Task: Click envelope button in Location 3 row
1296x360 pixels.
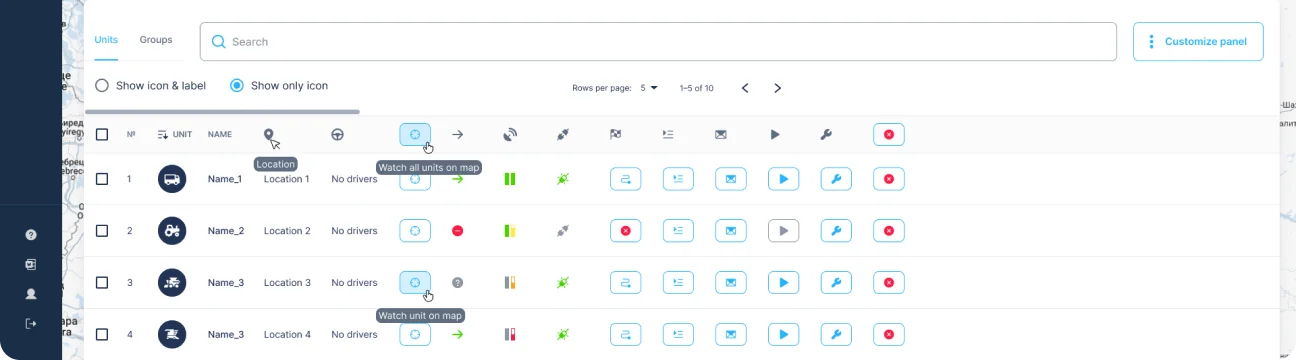Action: point(731,283)
